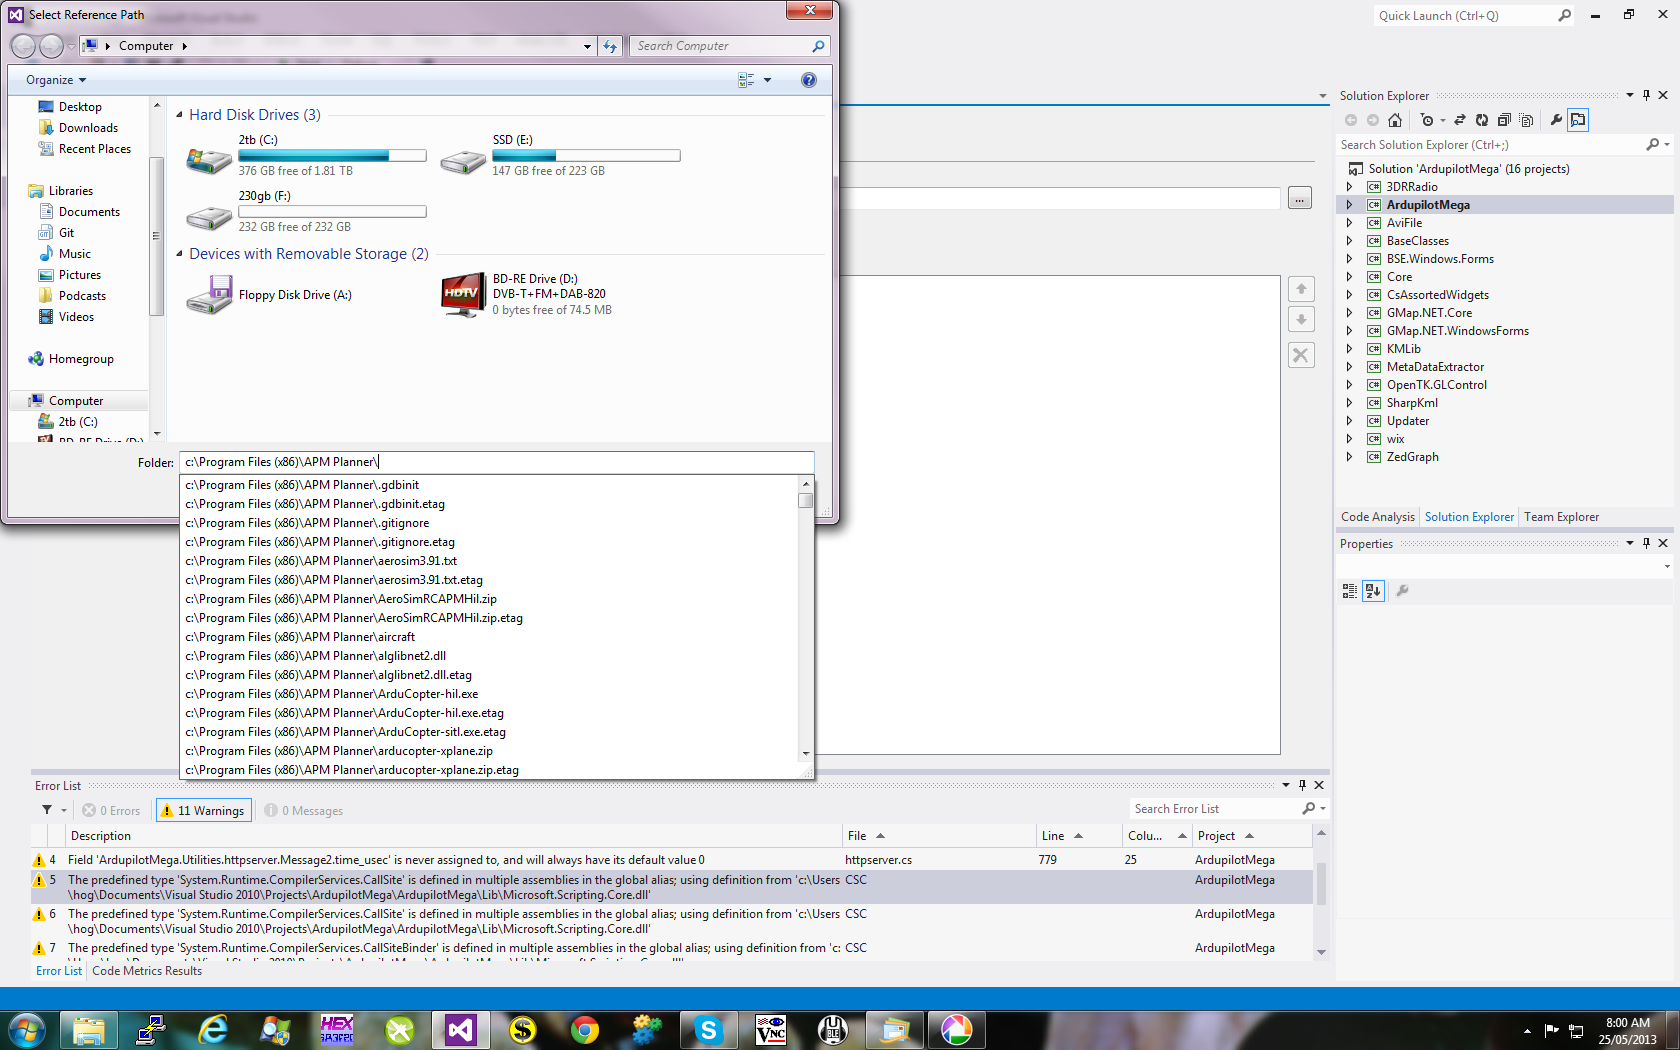The width and height of the screenshot is (1680, 1050).
Task: Click the Search Solution Explorer field
Action: tap(1490, 145)
